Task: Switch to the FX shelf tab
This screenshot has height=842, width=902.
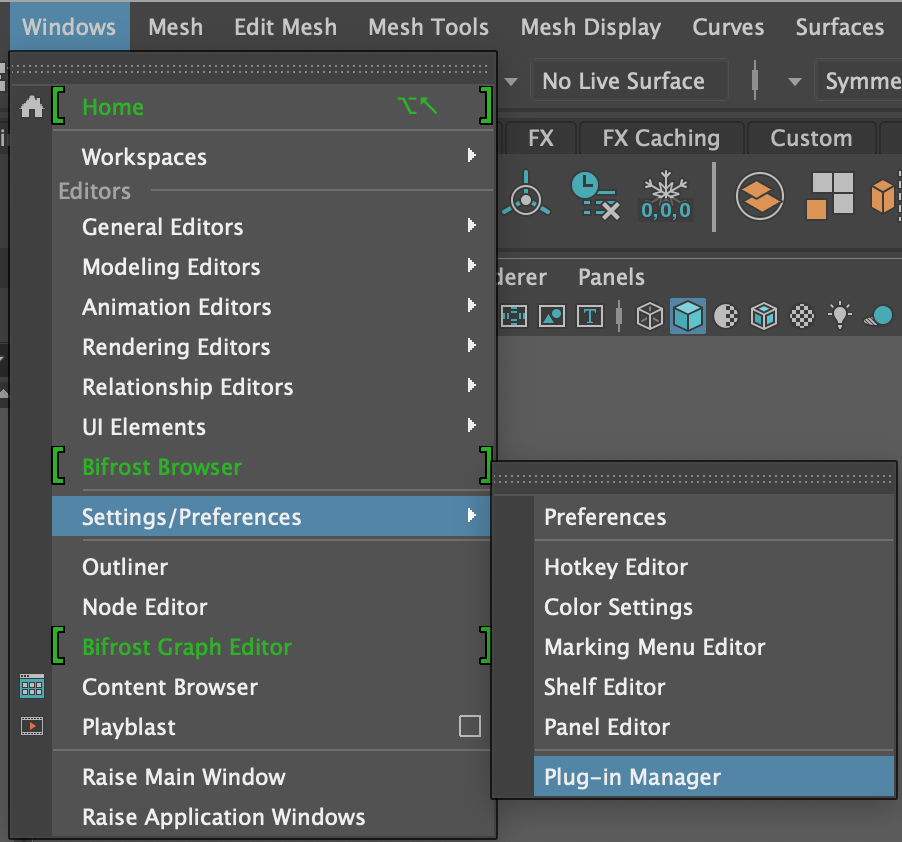Action: click(541, 138)
